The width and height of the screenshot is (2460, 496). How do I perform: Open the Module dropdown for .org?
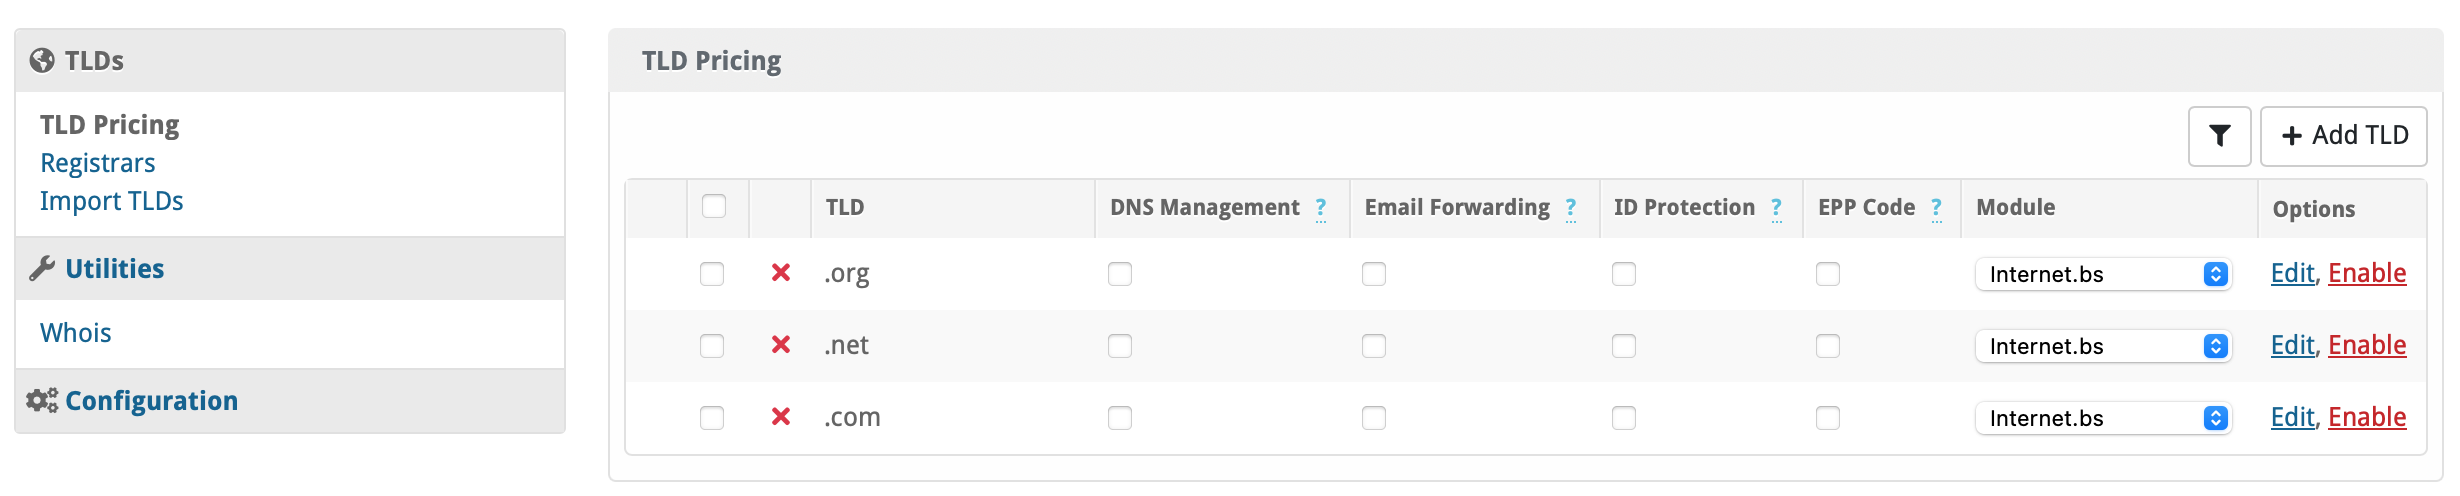coord(2103,274)
